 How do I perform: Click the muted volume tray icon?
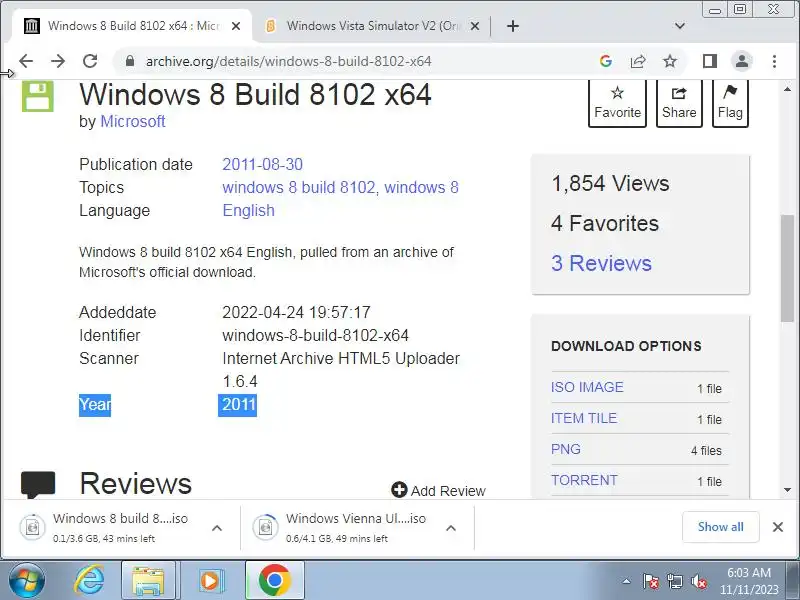tap(699, 581)
